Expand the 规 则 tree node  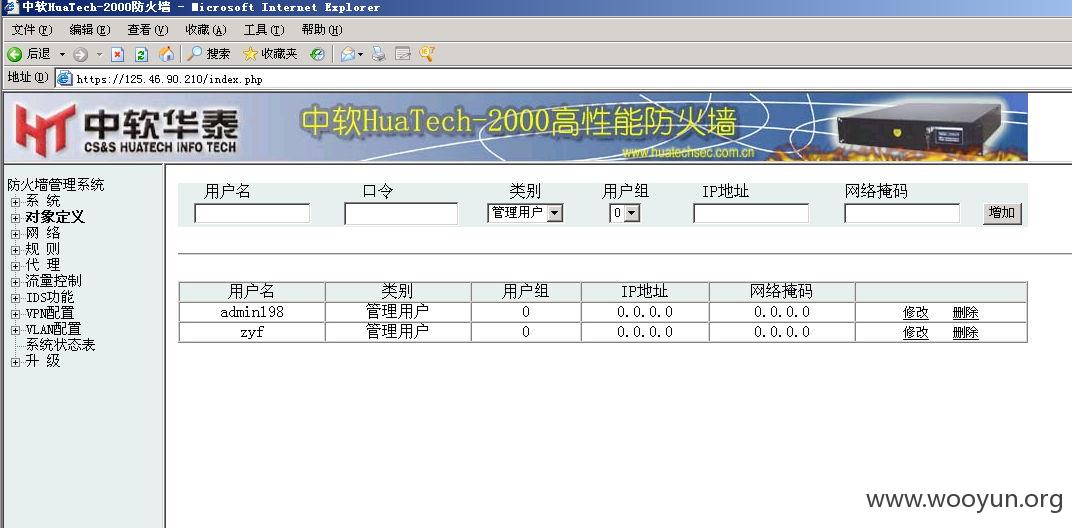15,250
